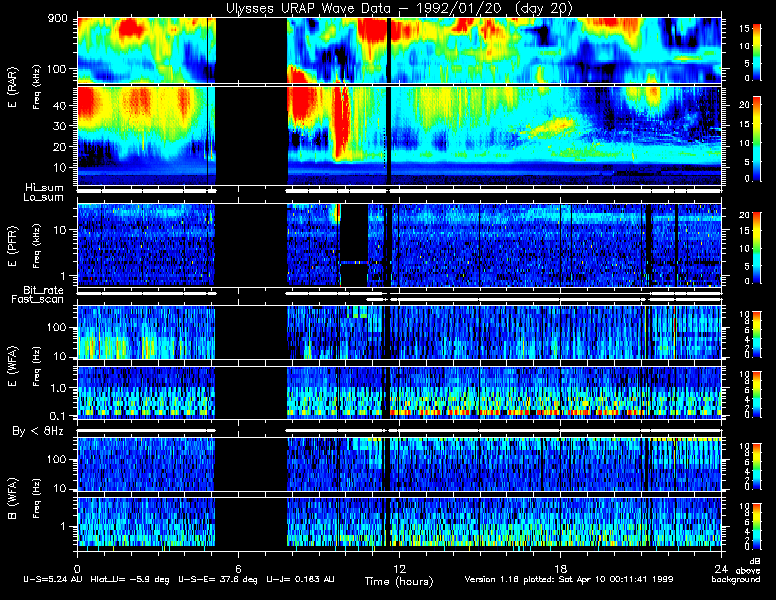Click the 'U-S-E= 37.6 deg' footer value
This screenshot has width=776, height=600.
pos(218,579)
